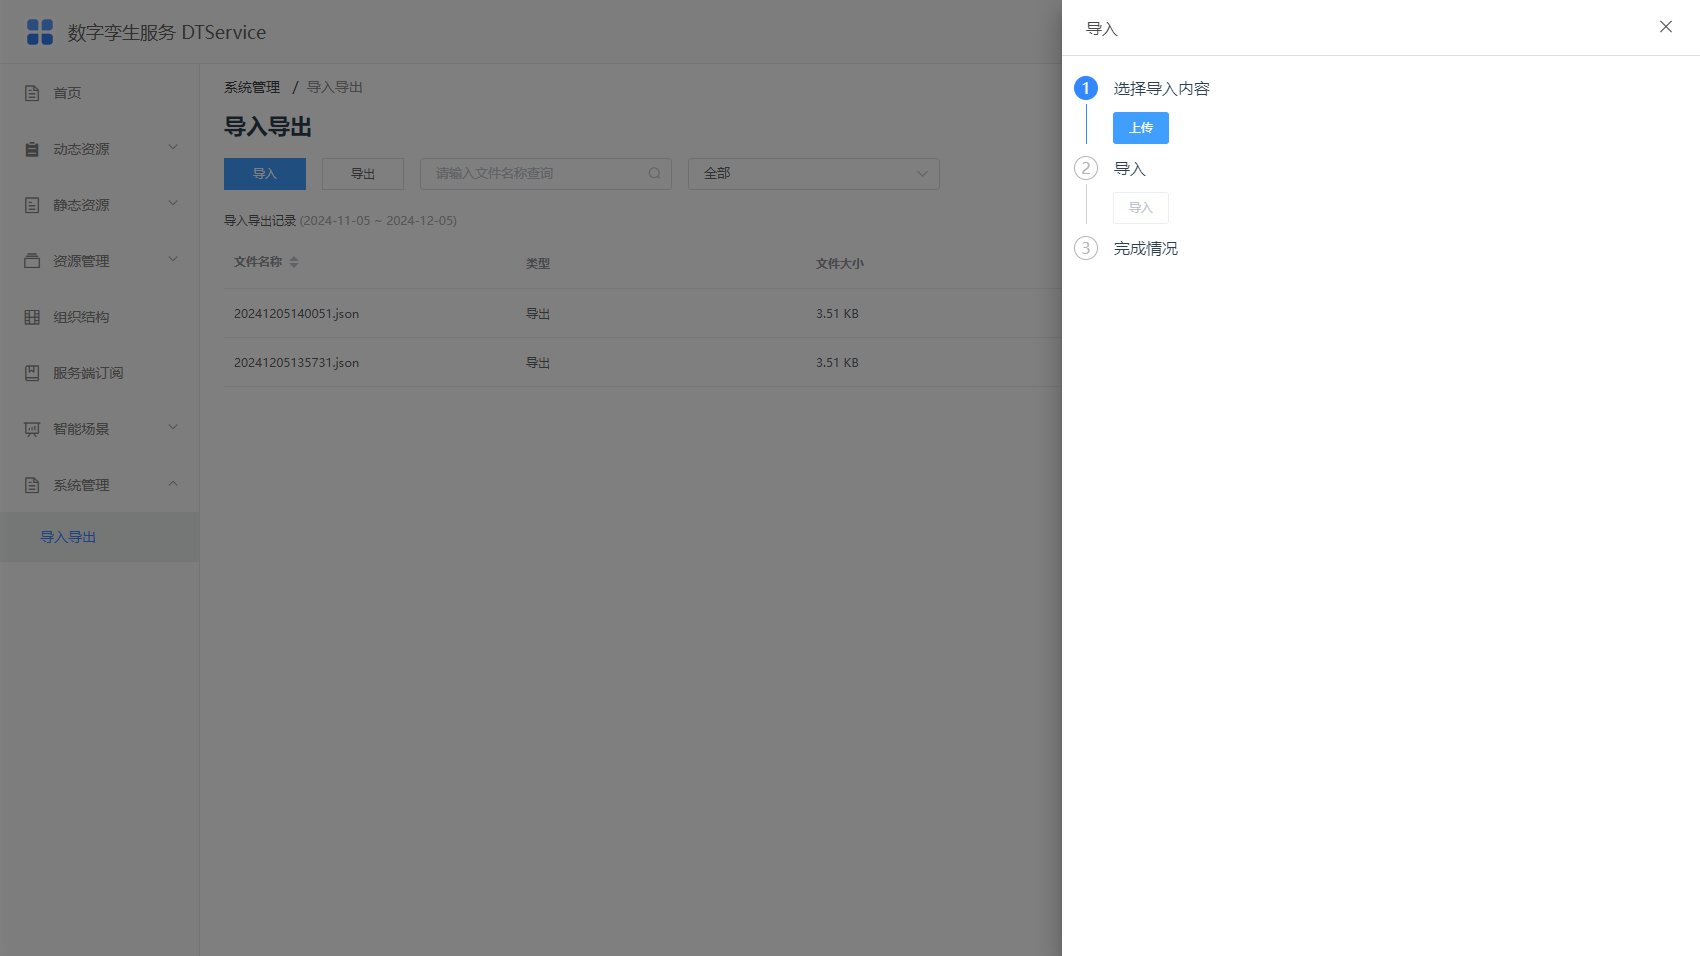
Task: Select file 20241205135731.json
Action: pyautogui.click(x=296, y=363)
